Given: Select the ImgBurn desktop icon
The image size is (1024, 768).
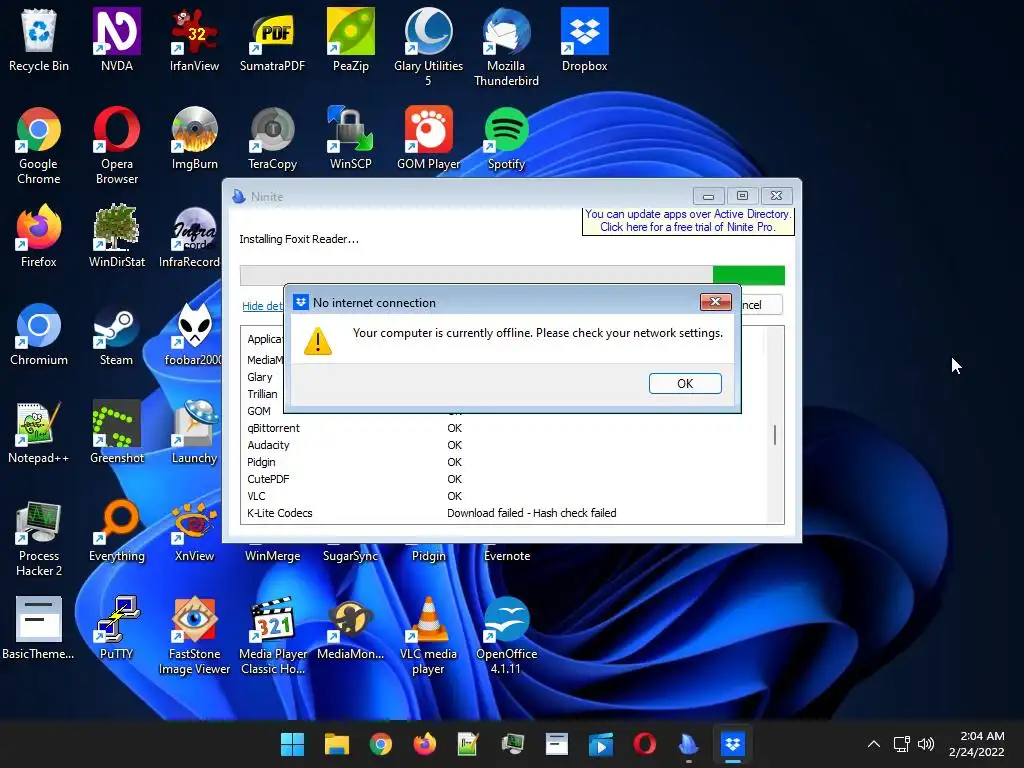Looking at the screenshot, I should pos(195,138).
